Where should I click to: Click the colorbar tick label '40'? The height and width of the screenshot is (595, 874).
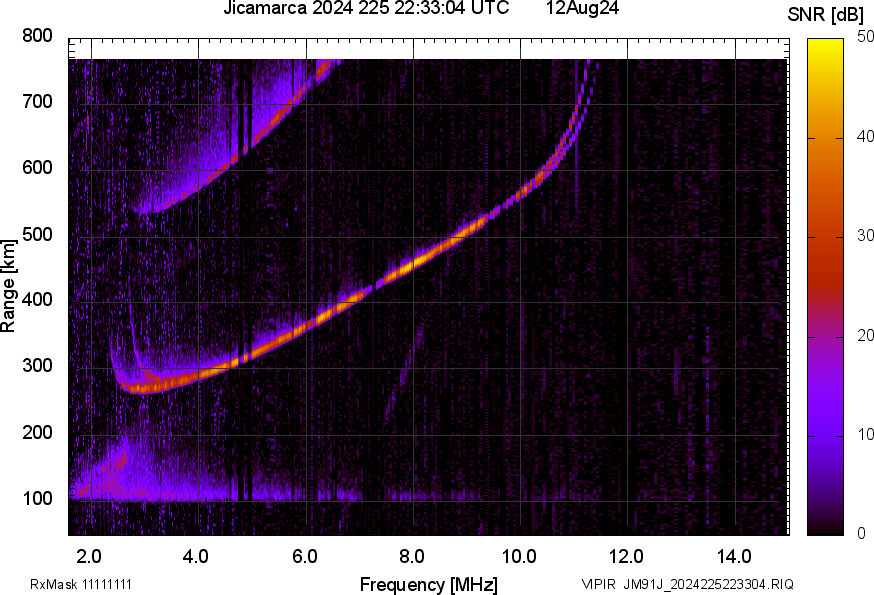865,136
